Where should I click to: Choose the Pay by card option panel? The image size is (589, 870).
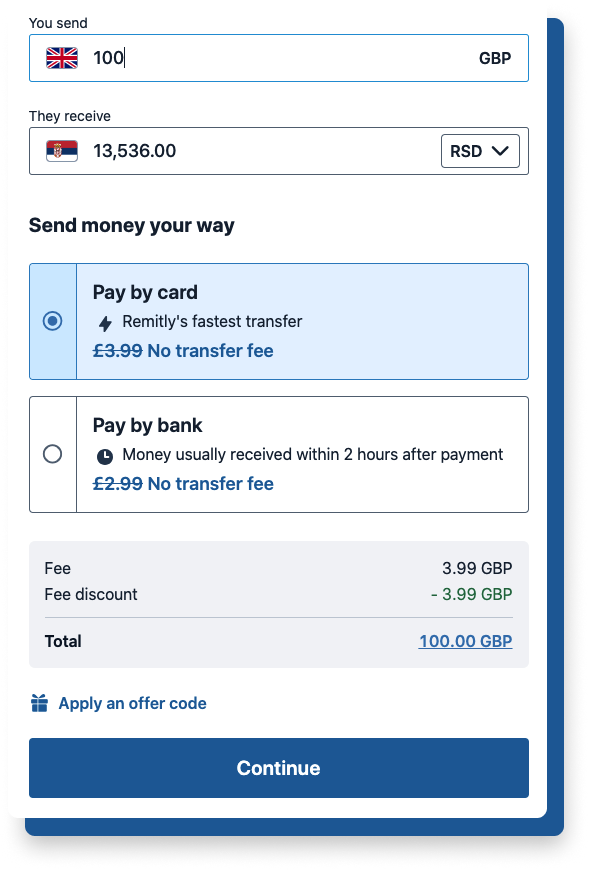(279, 321)
